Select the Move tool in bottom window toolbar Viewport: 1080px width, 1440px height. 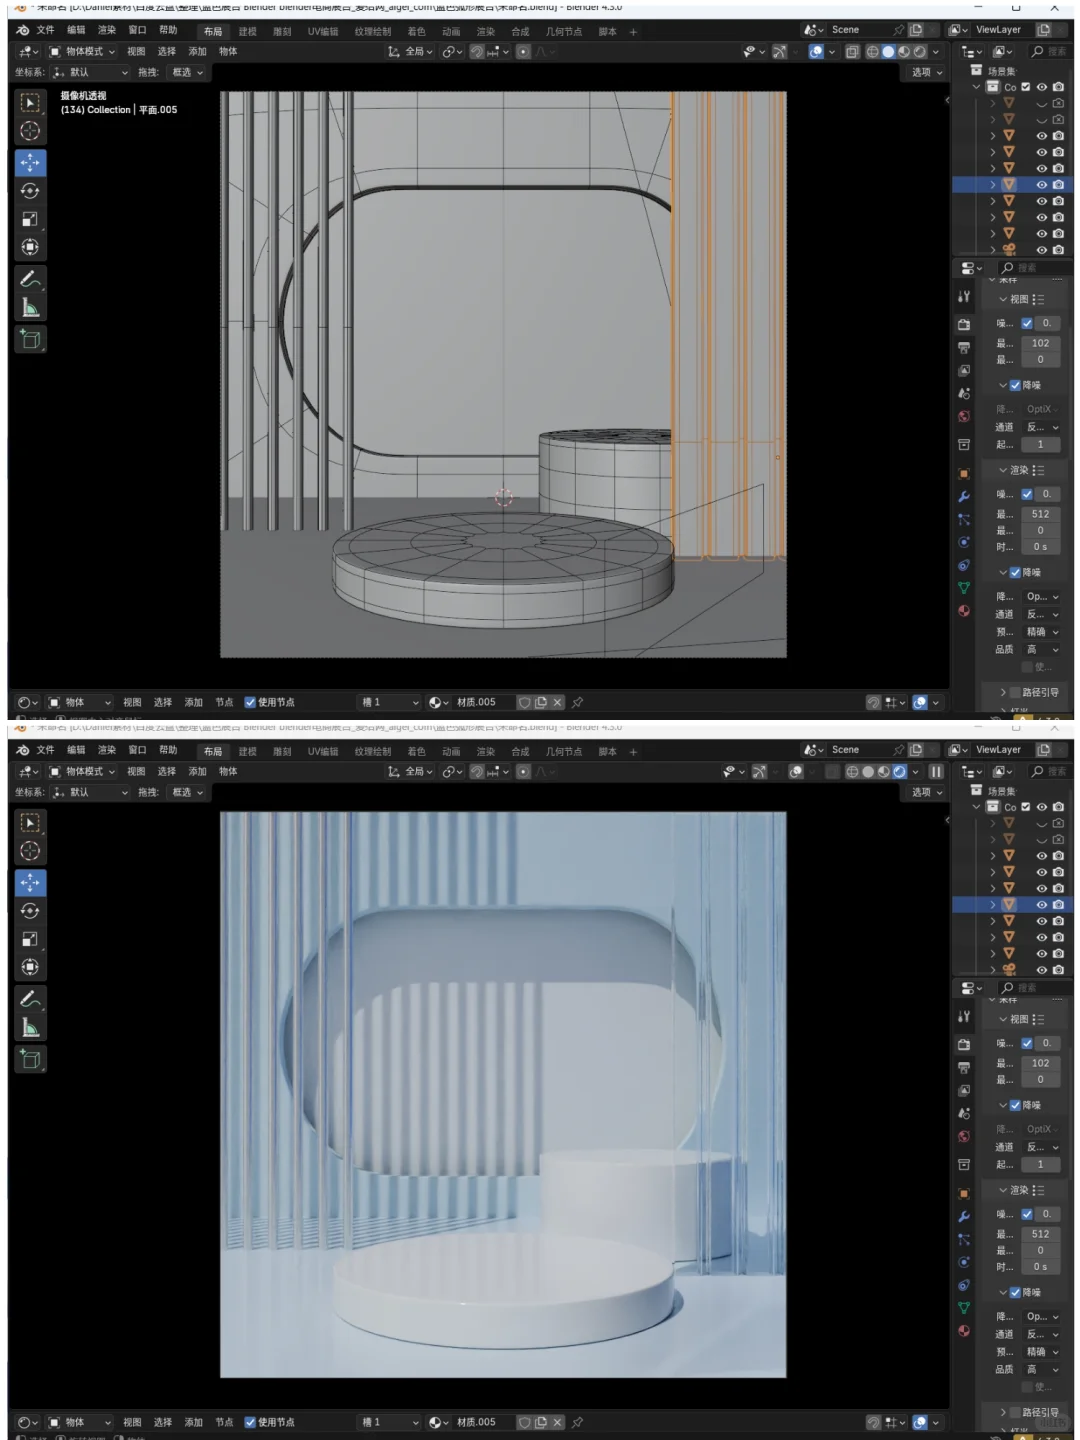click(x=30, y=883)
